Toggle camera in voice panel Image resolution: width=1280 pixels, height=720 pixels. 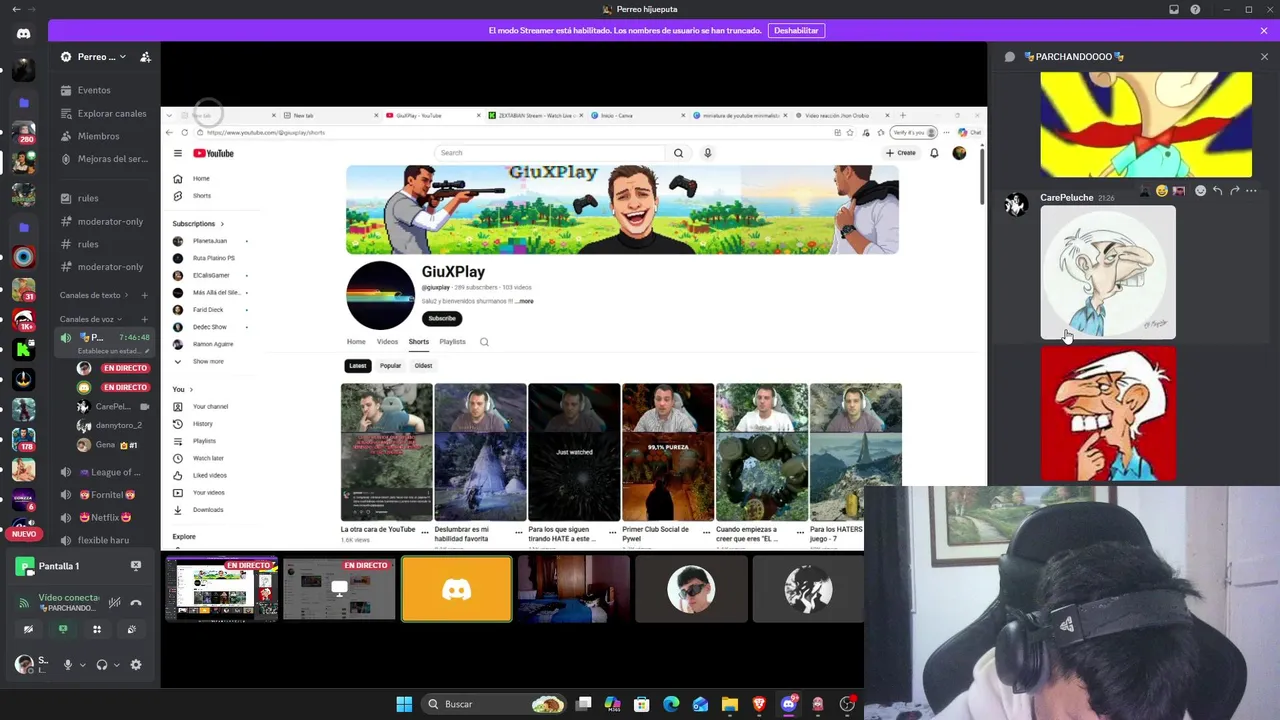tap(28, 629)
